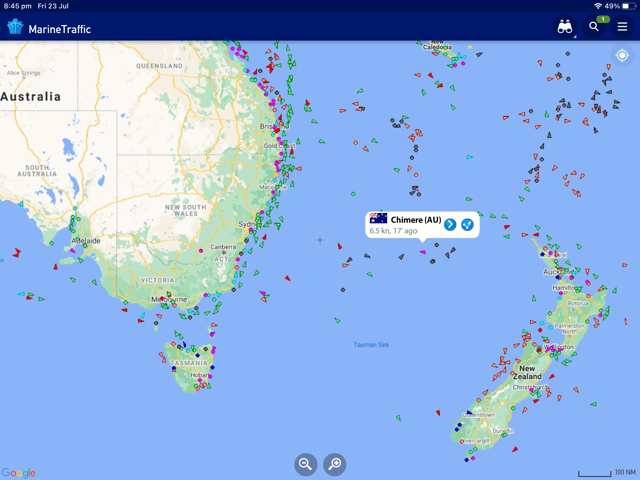Open Chimere vessel details arrow
This screenshot has height=480, width=640.
click(450, 224)
